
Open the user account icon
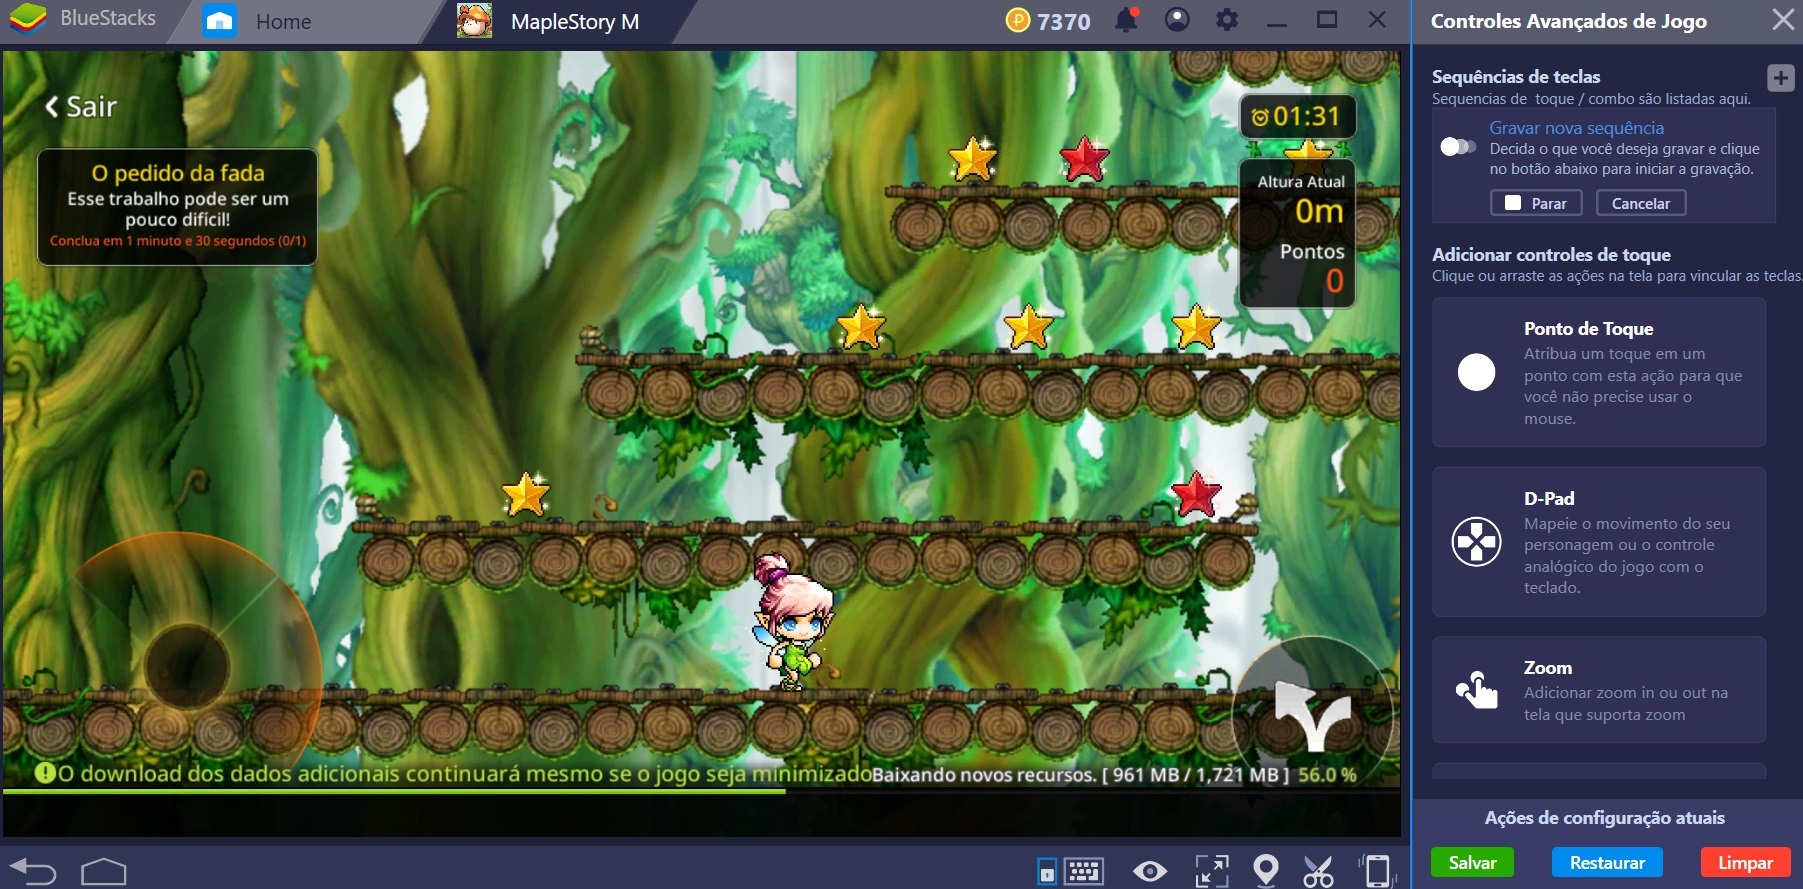coord(1177,20)
